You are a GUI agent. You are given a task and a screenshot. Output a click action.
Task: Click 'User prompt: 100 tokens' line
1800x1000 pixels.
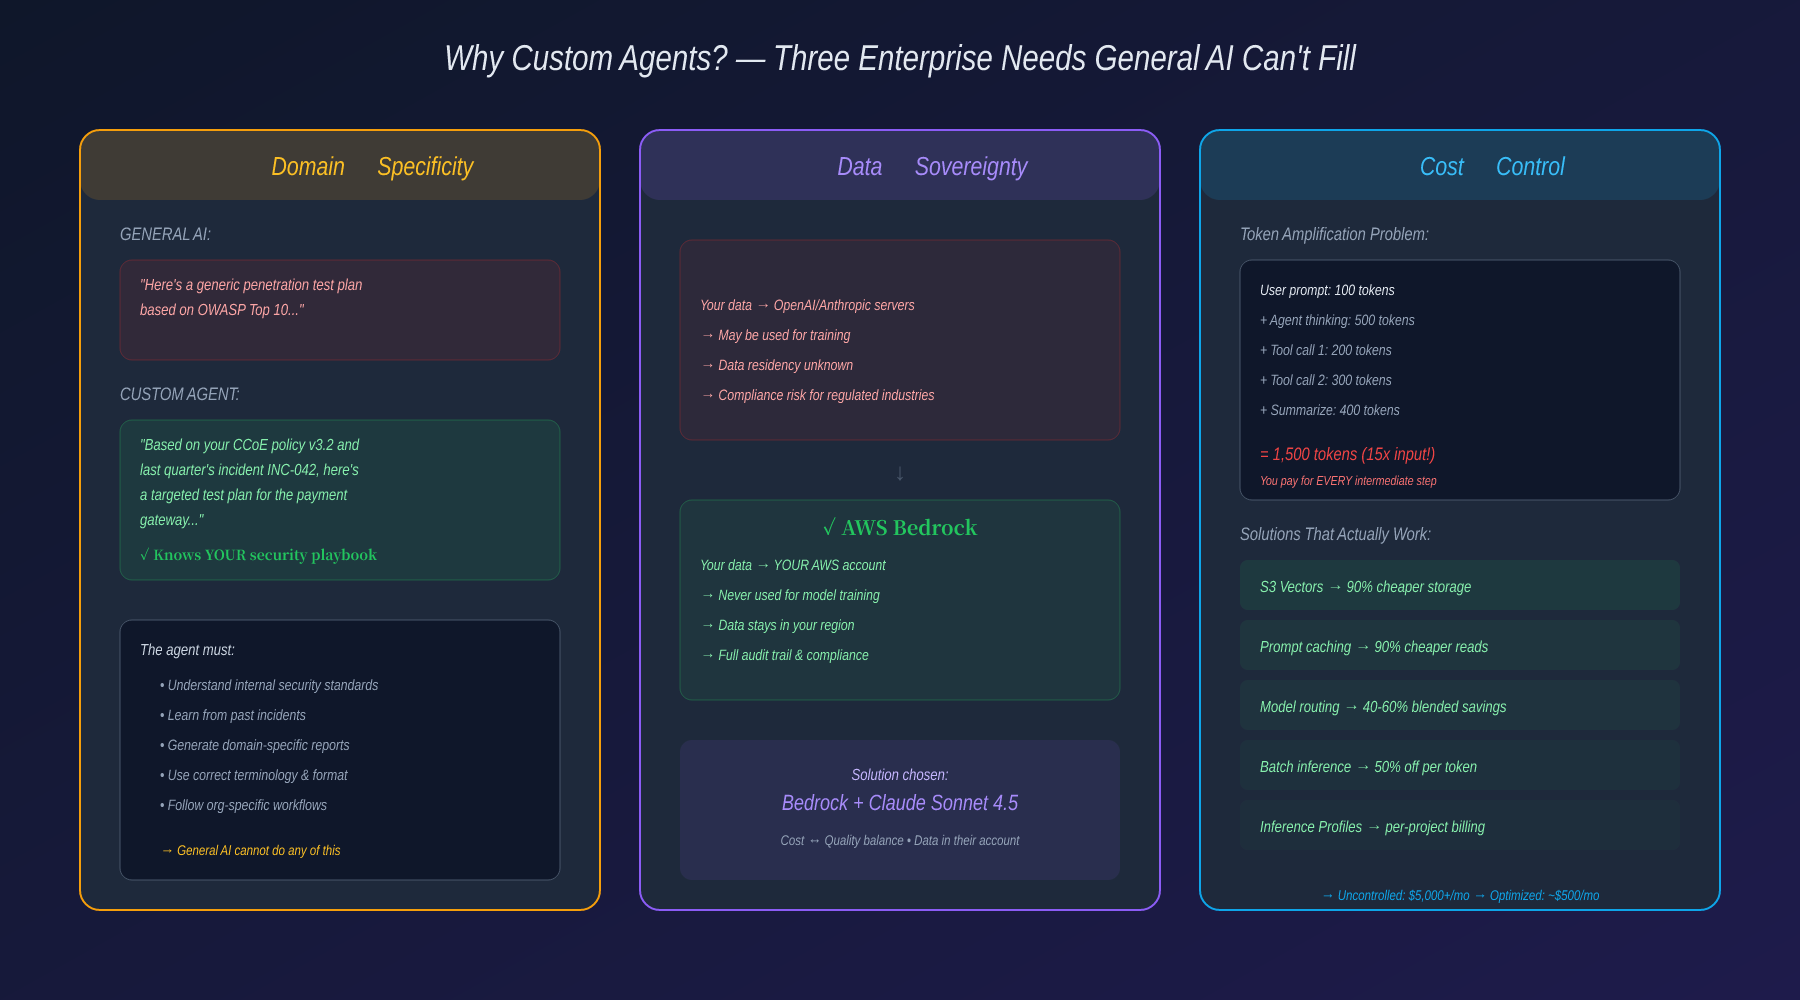1327,290
